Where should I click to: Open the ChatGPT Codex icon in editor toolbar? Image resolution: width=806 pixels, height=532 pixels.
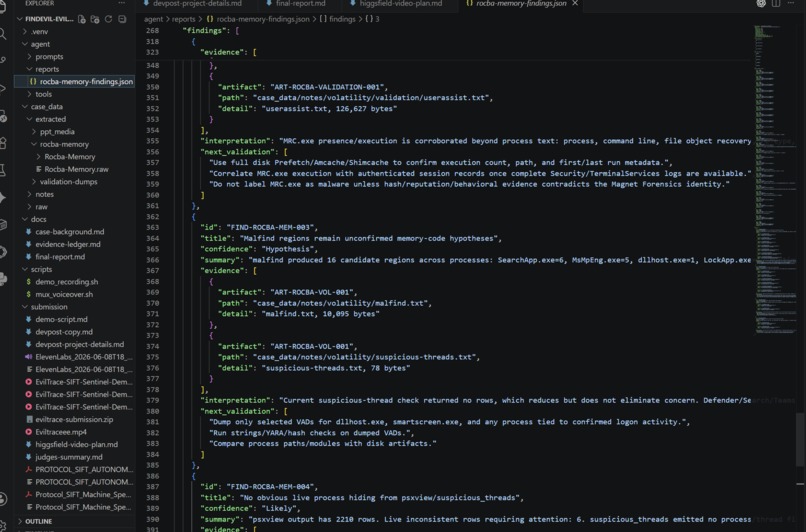click(x=761, y=3)
